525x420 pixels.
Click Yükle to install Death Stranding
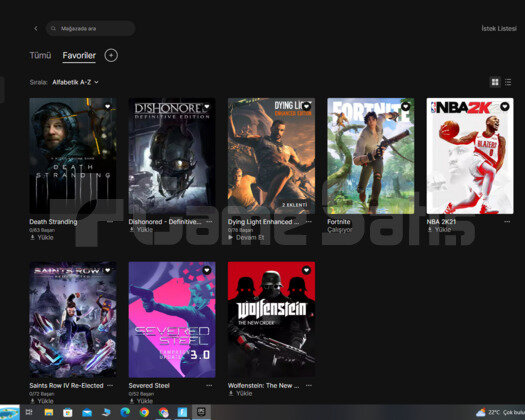(42, 237)
